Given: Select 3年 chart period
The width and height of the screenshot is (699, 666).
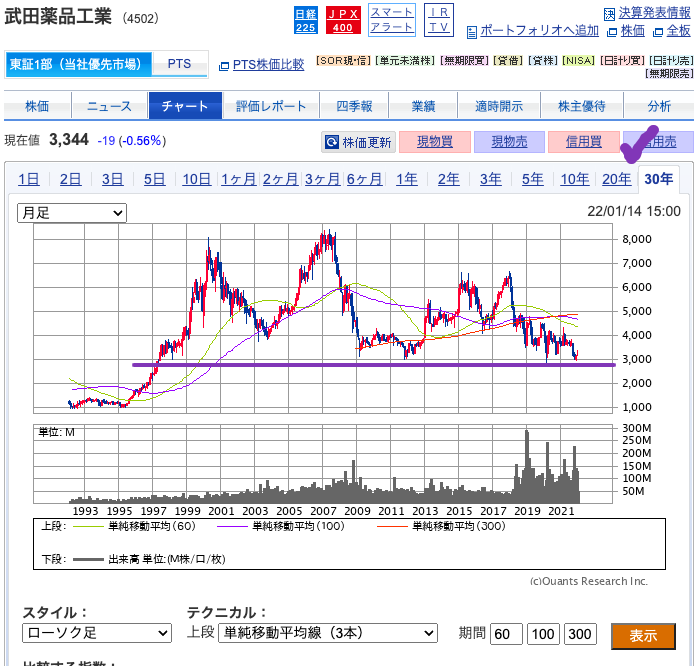Looking at the screenshot, I should pyautogui.click(x=490, y=179).
